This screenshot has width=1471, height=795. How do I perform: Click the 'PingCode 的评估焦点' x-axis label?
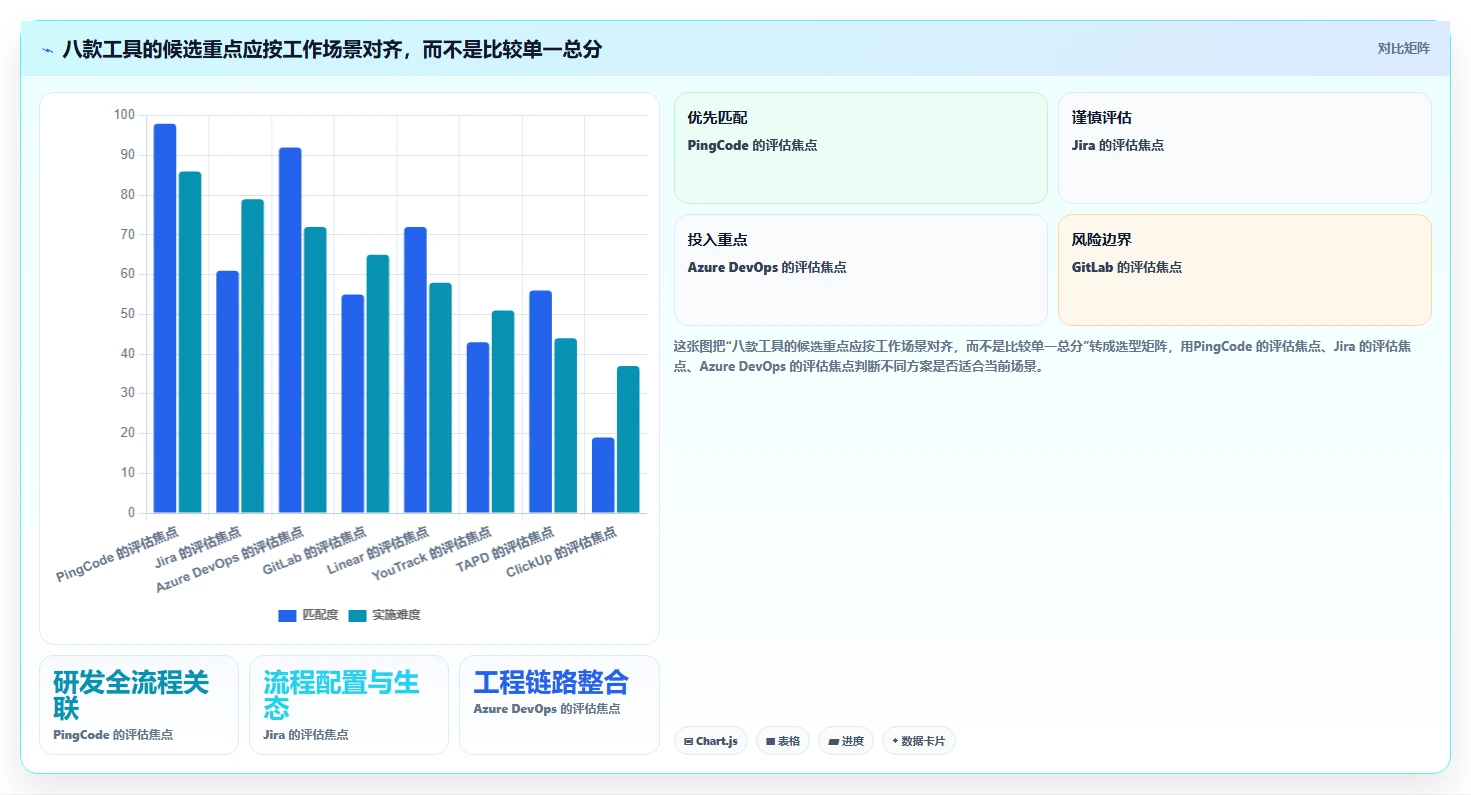pyautogui.click(x=118, y=553)
